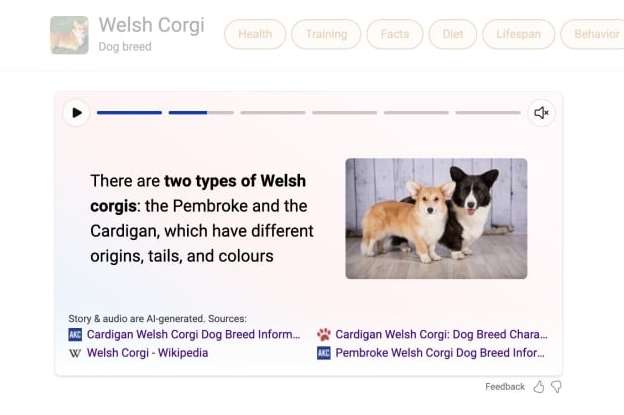The image size is (624, 415).
Task: Open Cardigan Welsh Corgi: Dog Breed Chara... link
Action: click(441, 335)
